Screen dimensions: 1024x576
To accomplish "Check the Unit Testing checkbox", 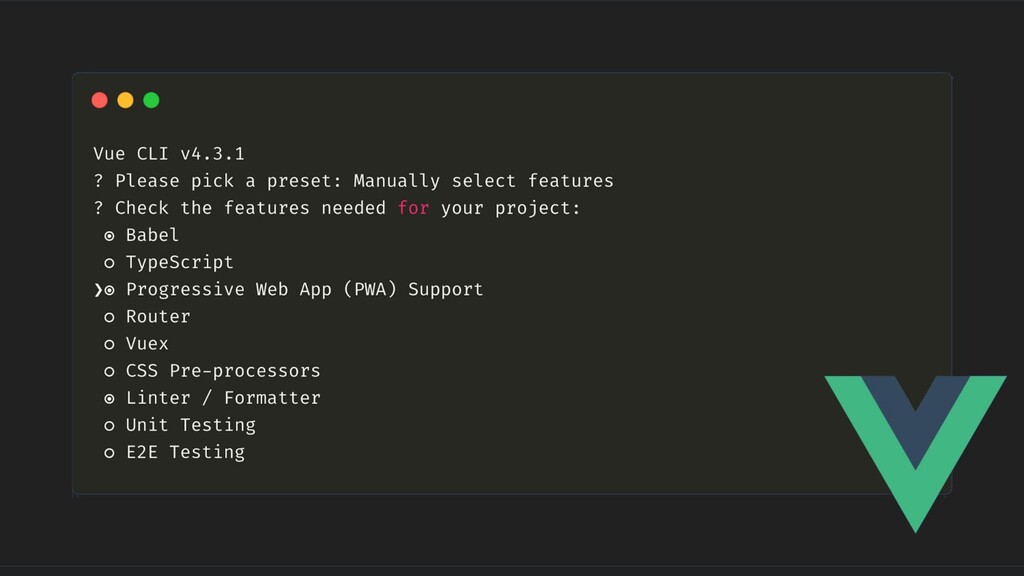I will click(109, 425).
